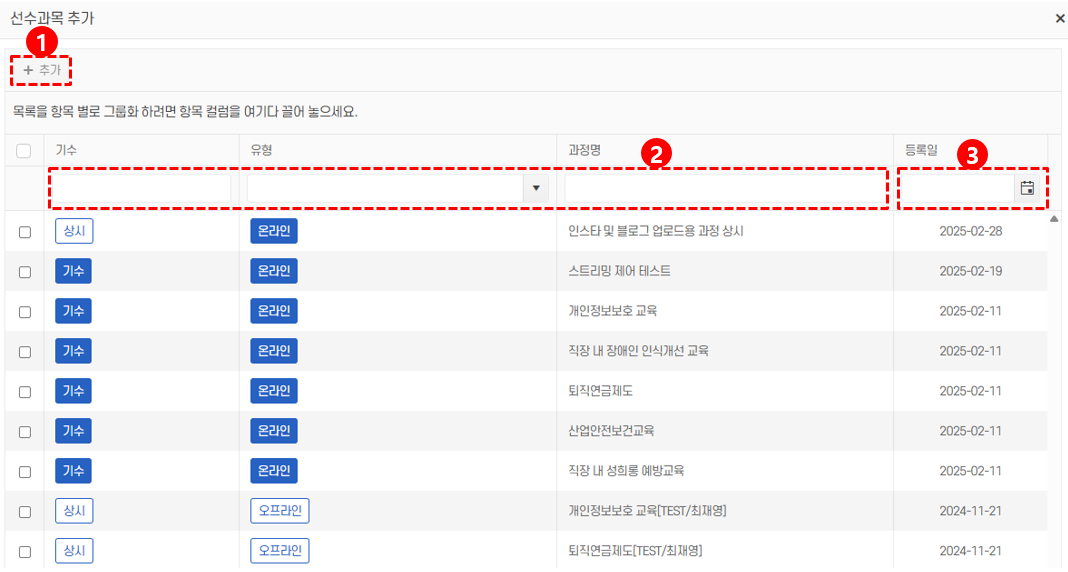The height and width of the screenshot is (572, 1068).
Task: Click the 유형 column header
Action: 262,150
